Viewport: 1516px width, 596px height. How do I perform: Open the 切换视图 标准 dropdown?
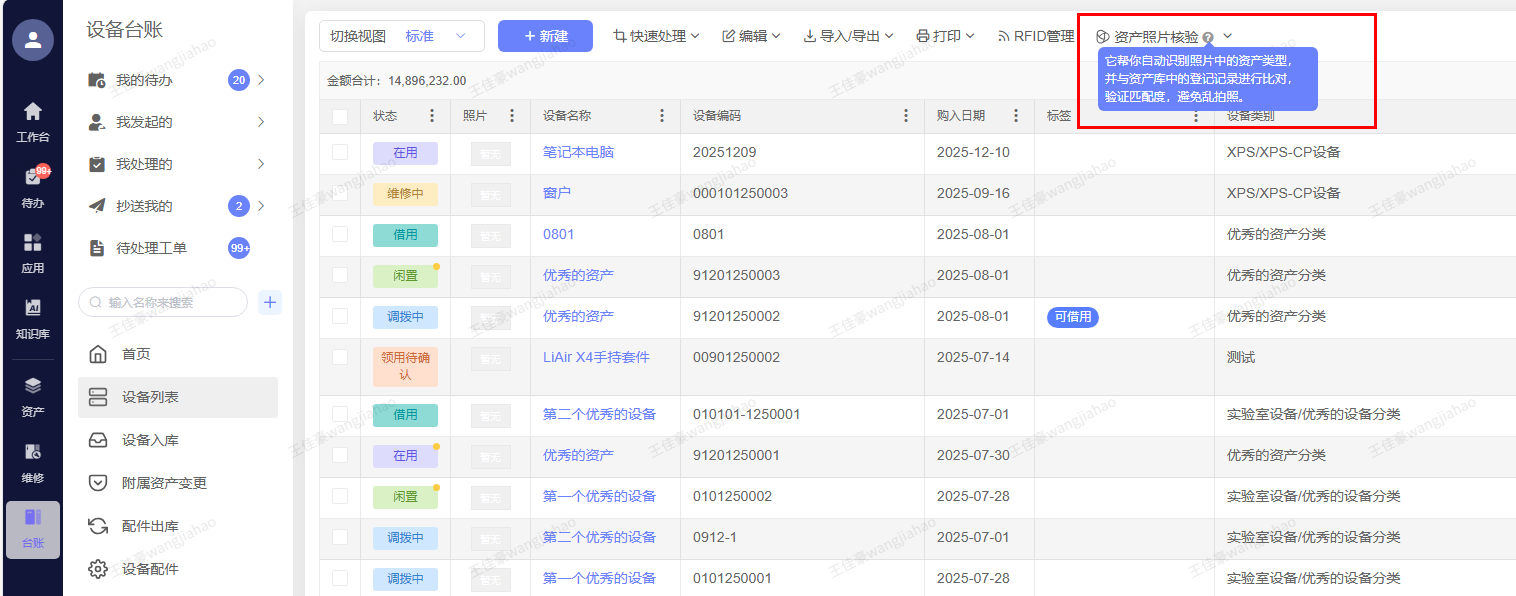coord(402,36)
